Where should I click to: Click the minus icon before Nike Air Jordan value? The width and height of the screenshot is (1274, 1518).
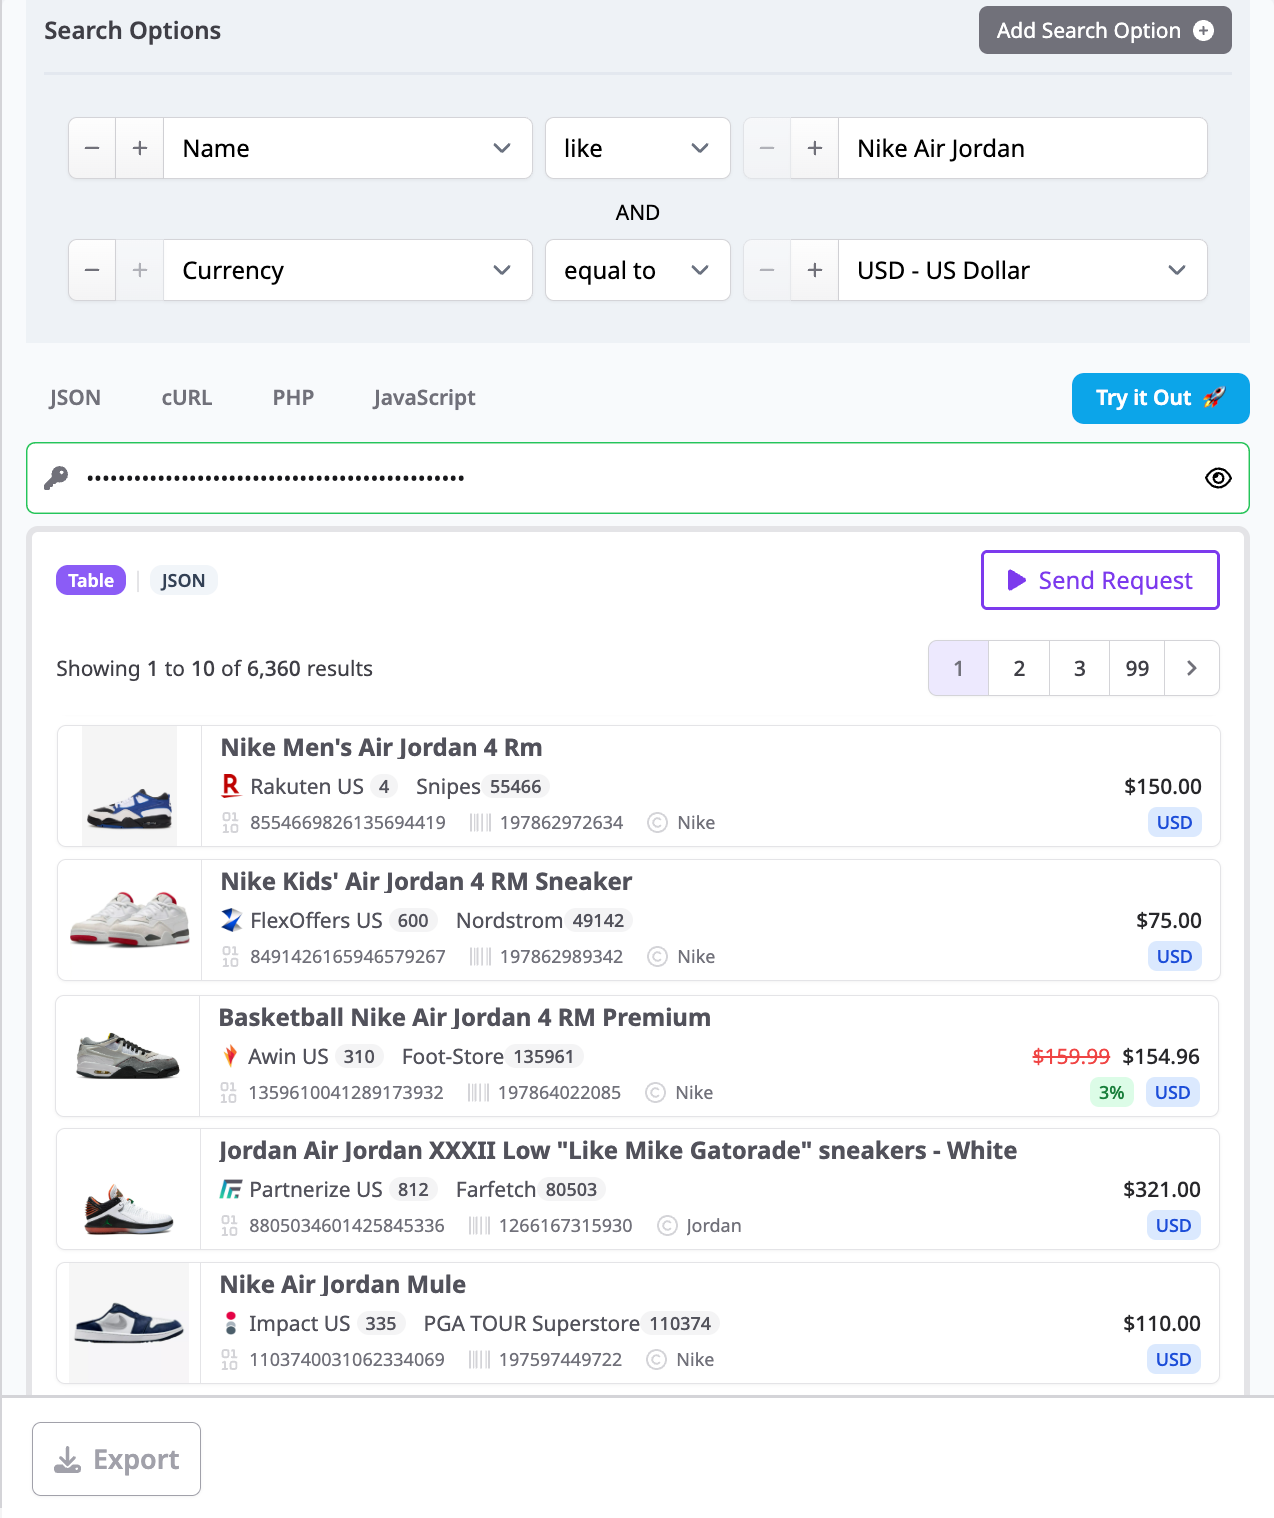(767, 148)
